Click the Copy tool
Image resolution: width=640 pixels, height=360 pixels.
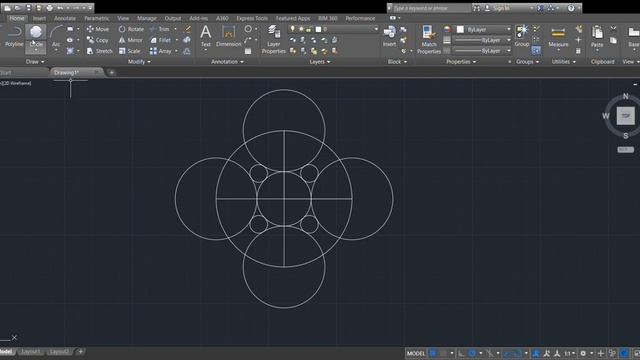coord(98,40)
